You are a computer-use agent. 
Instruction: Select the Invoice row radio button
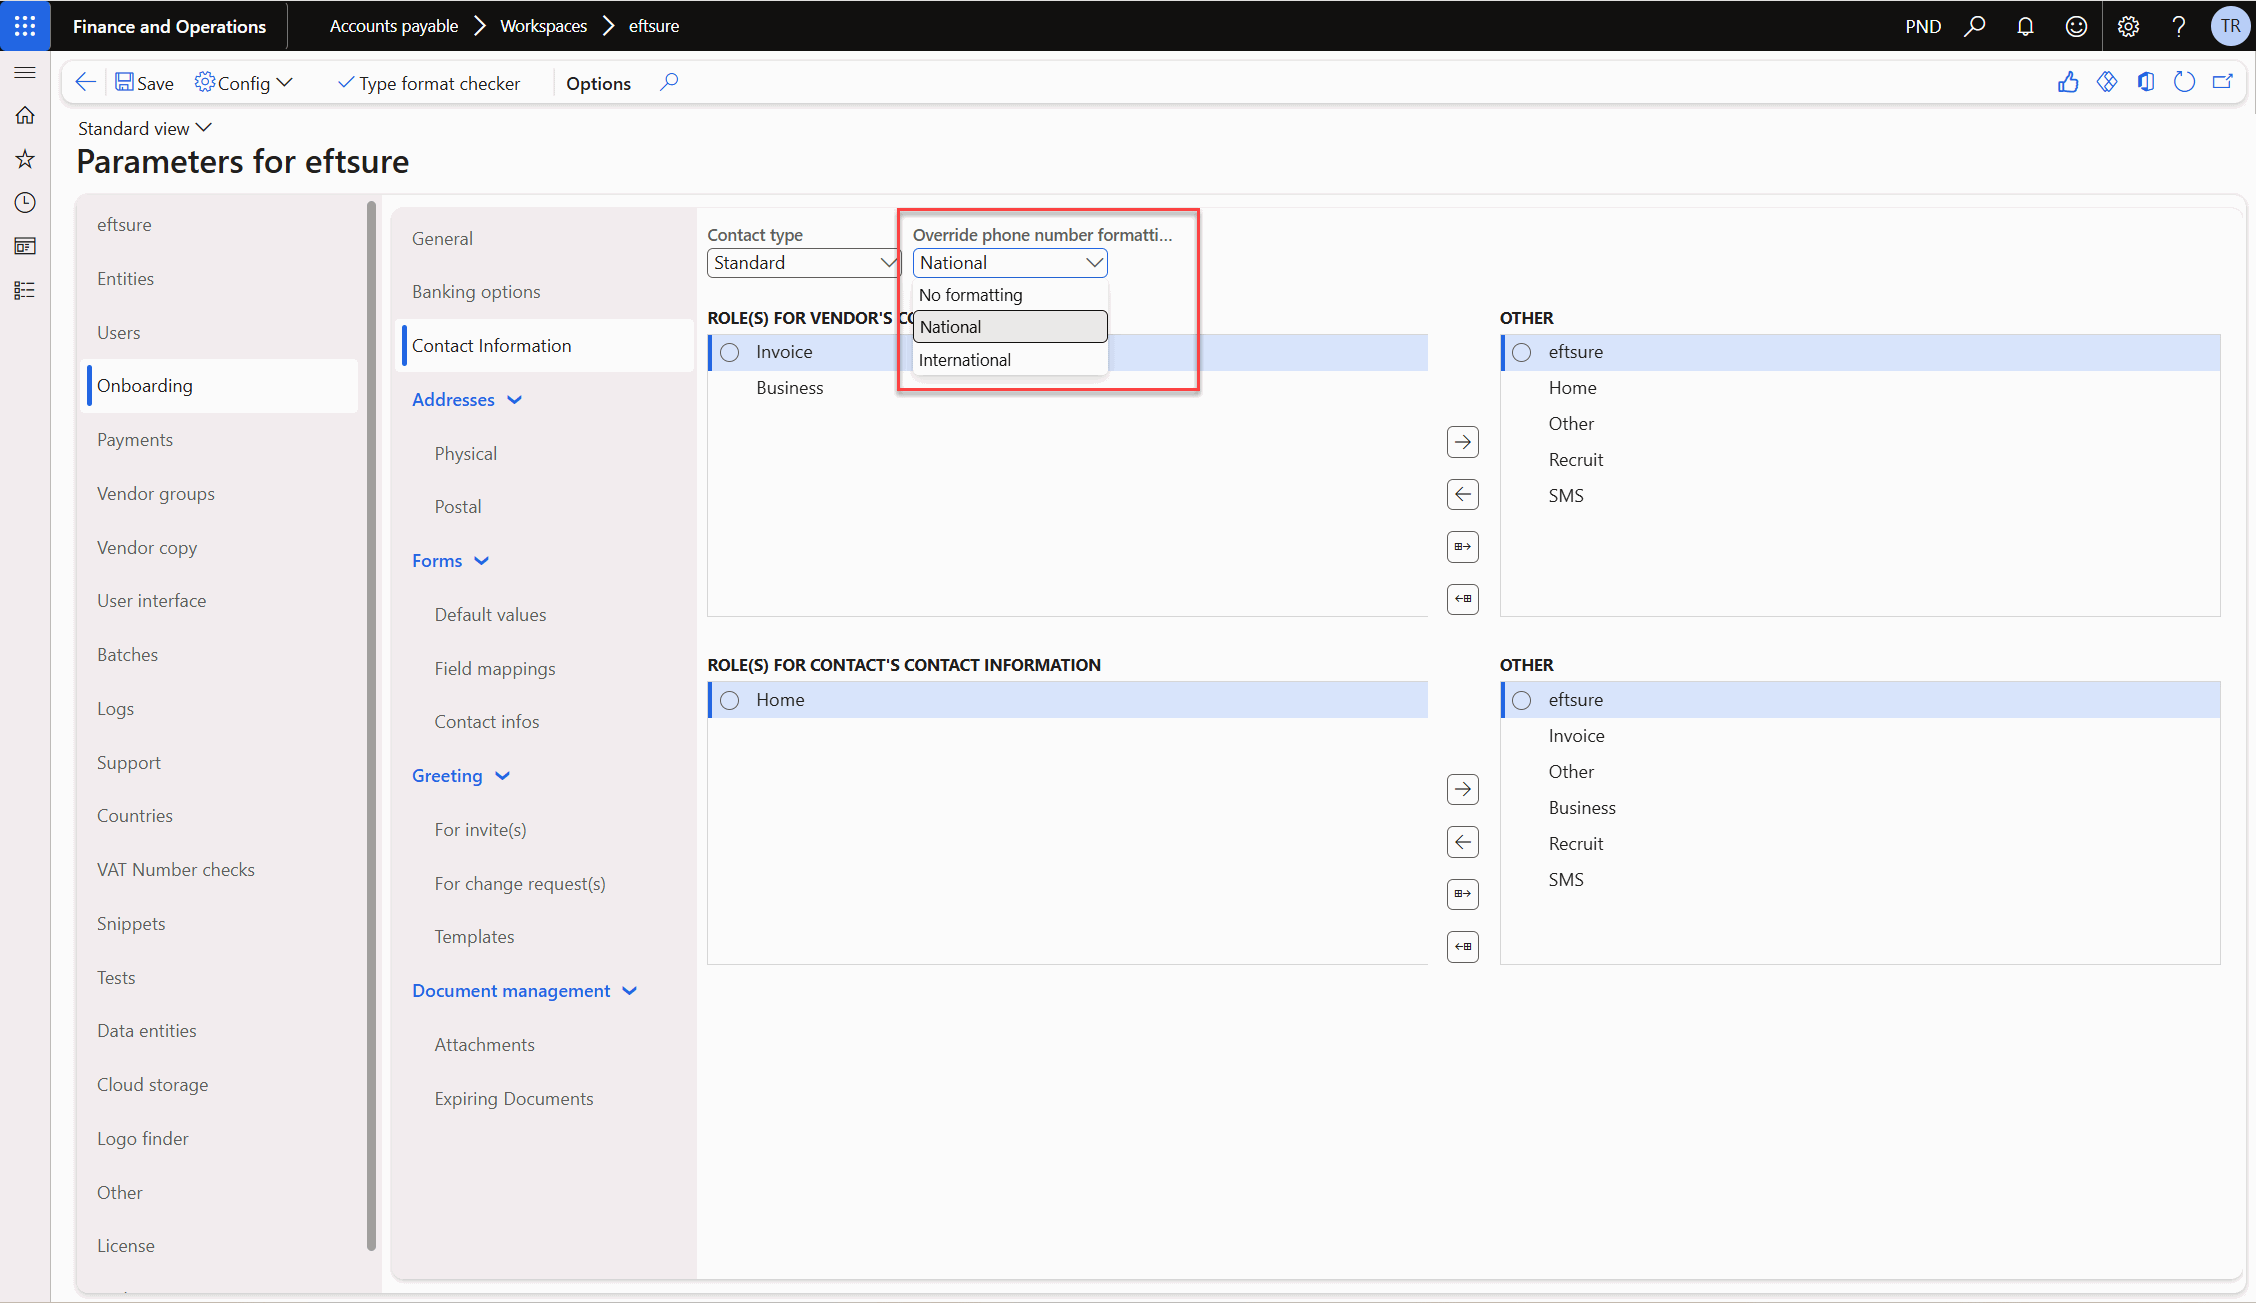(730, 352)
